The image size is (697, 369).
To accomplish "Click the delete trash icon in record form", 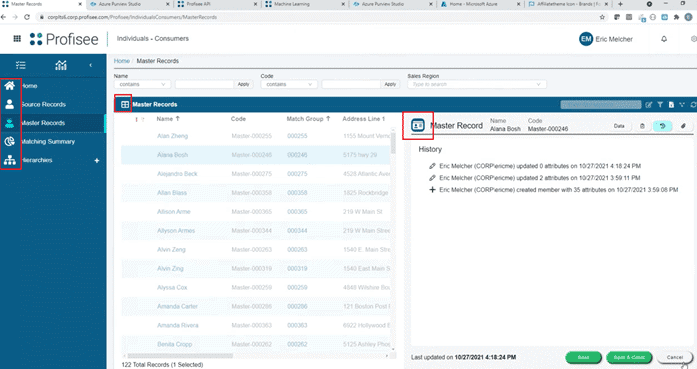I will point(642,126).
